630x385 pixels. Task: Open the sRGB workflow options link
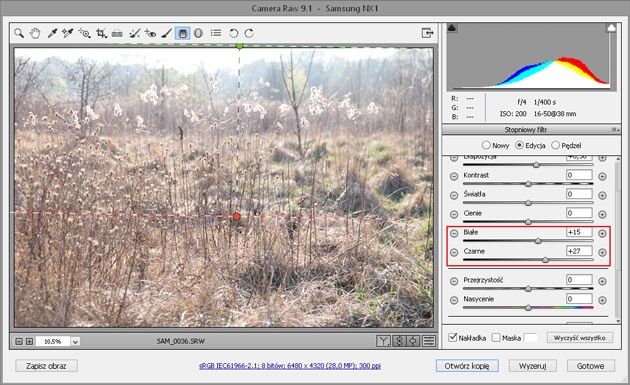click(290, 366)
